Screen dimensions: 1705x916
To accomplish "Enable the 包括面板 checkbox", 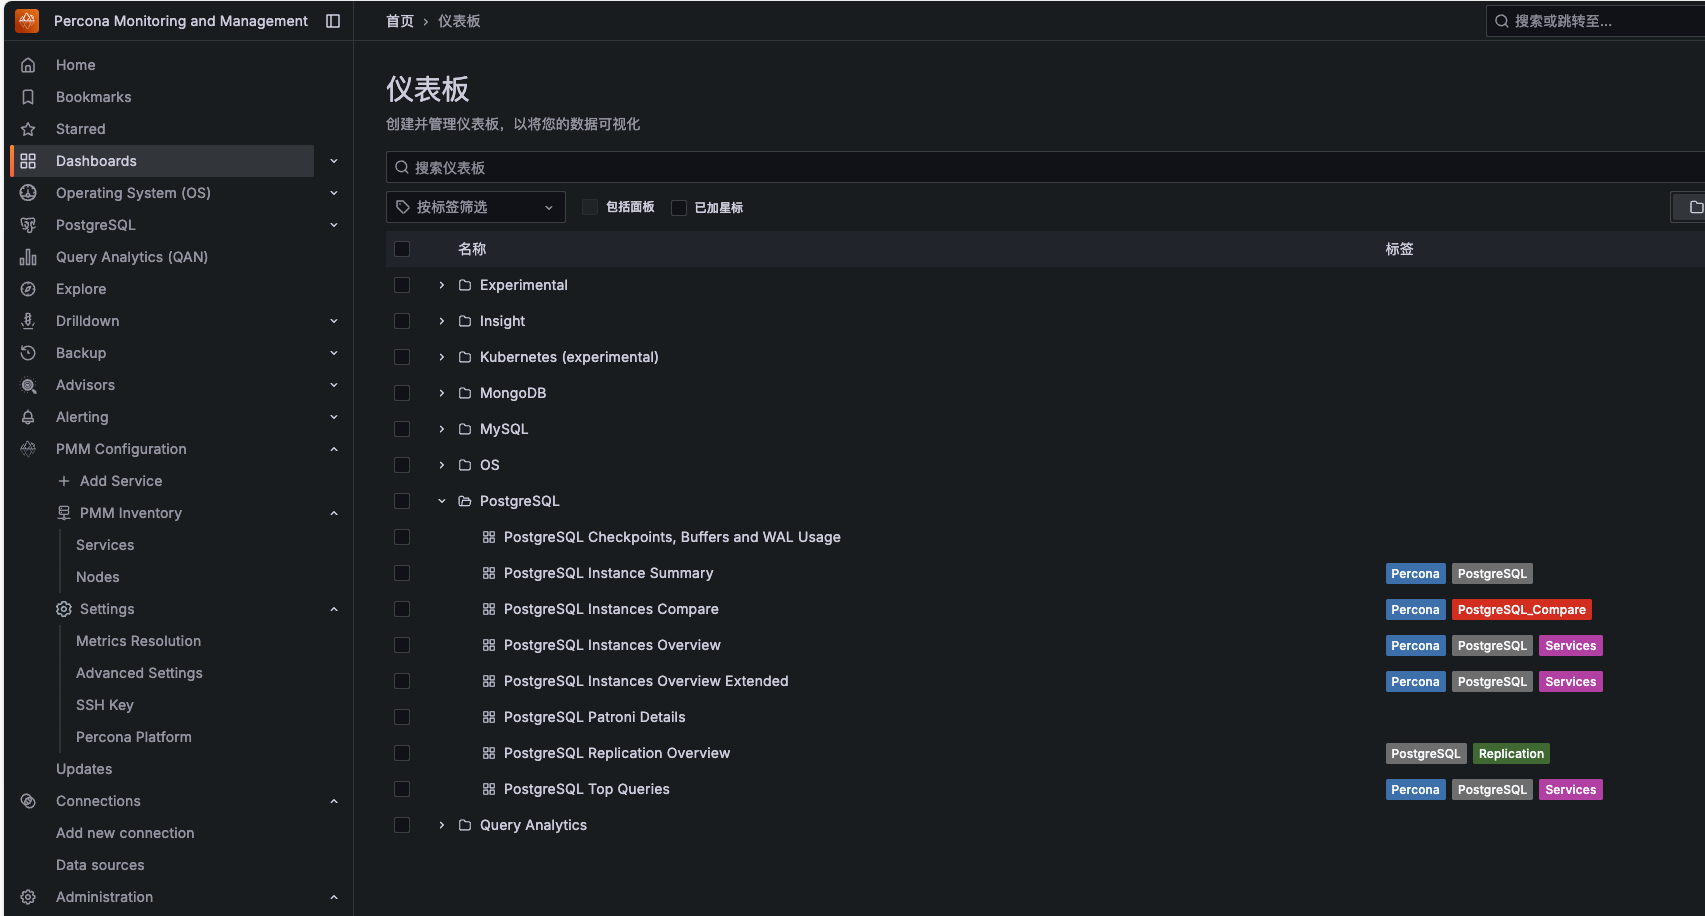I will [590, 207].
